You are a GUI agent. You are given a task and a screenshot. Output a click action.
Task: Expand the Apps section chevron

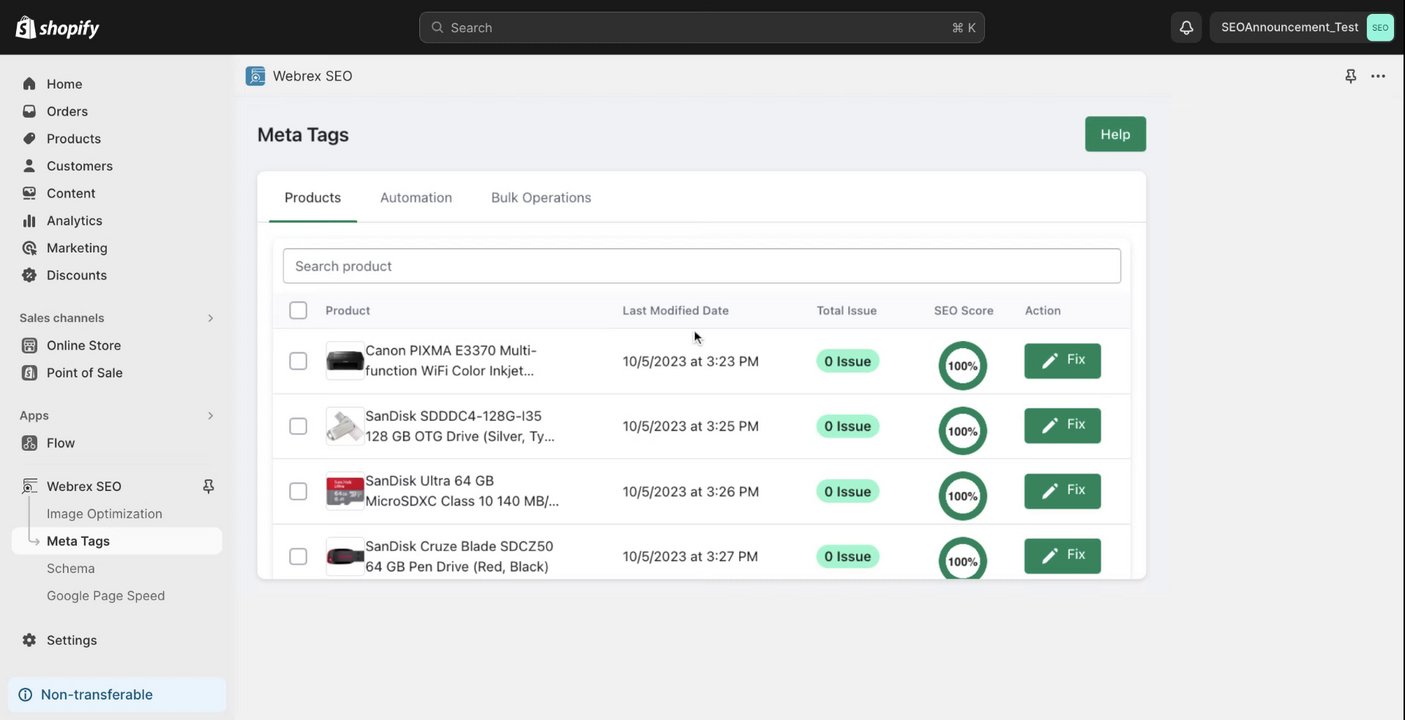(210, 416)
